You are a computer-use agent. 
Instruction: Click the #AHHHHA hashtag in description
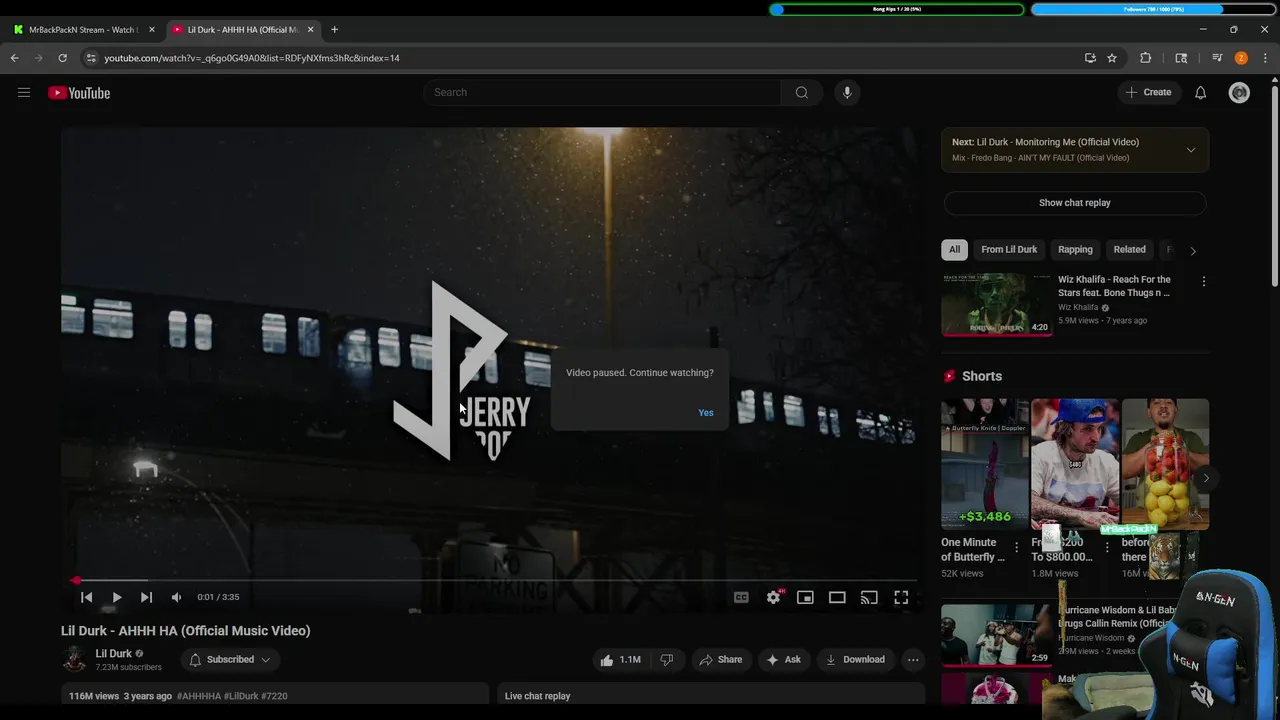tap(199, 696)
